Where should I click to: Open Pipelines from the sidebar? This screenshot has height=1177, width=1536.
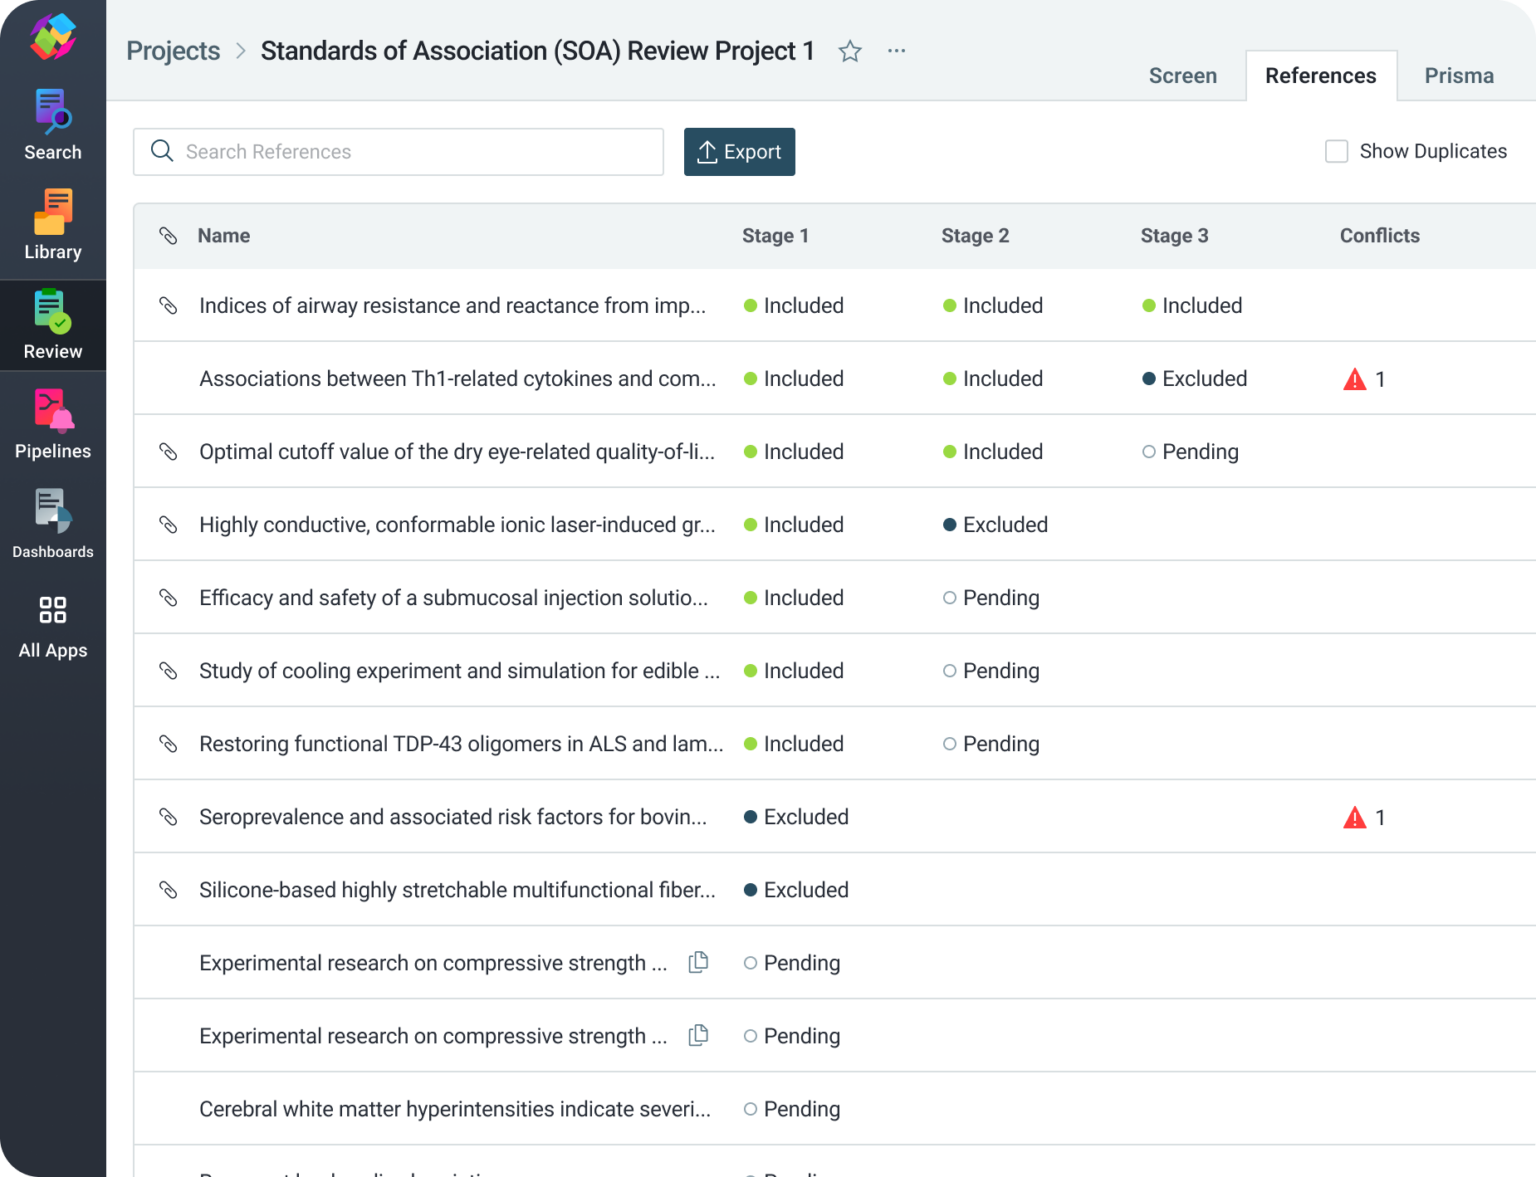coord(53,424)
